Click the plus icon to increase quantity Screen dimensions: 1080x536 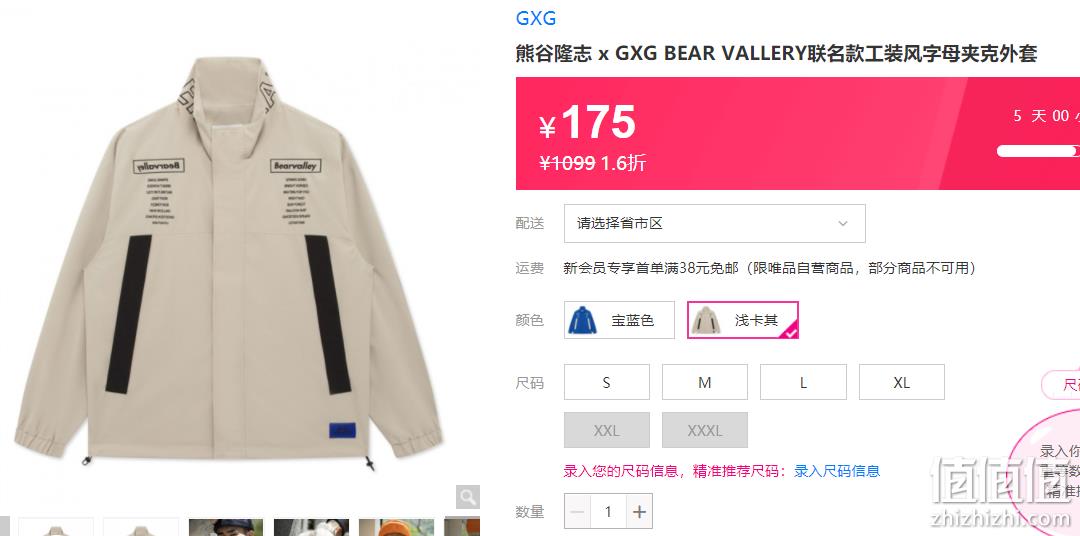(x=639, y=512)
